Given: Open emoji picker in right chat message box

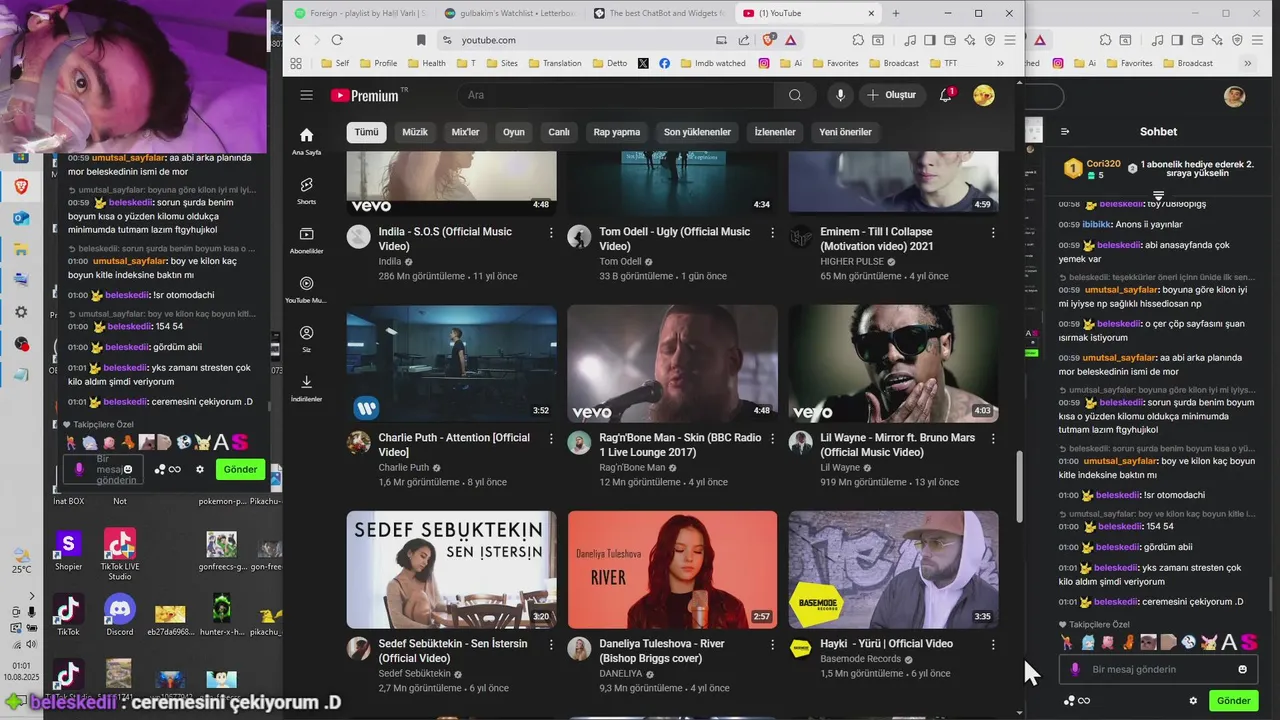Looking at the screenshot, I should click(1243, 669).
